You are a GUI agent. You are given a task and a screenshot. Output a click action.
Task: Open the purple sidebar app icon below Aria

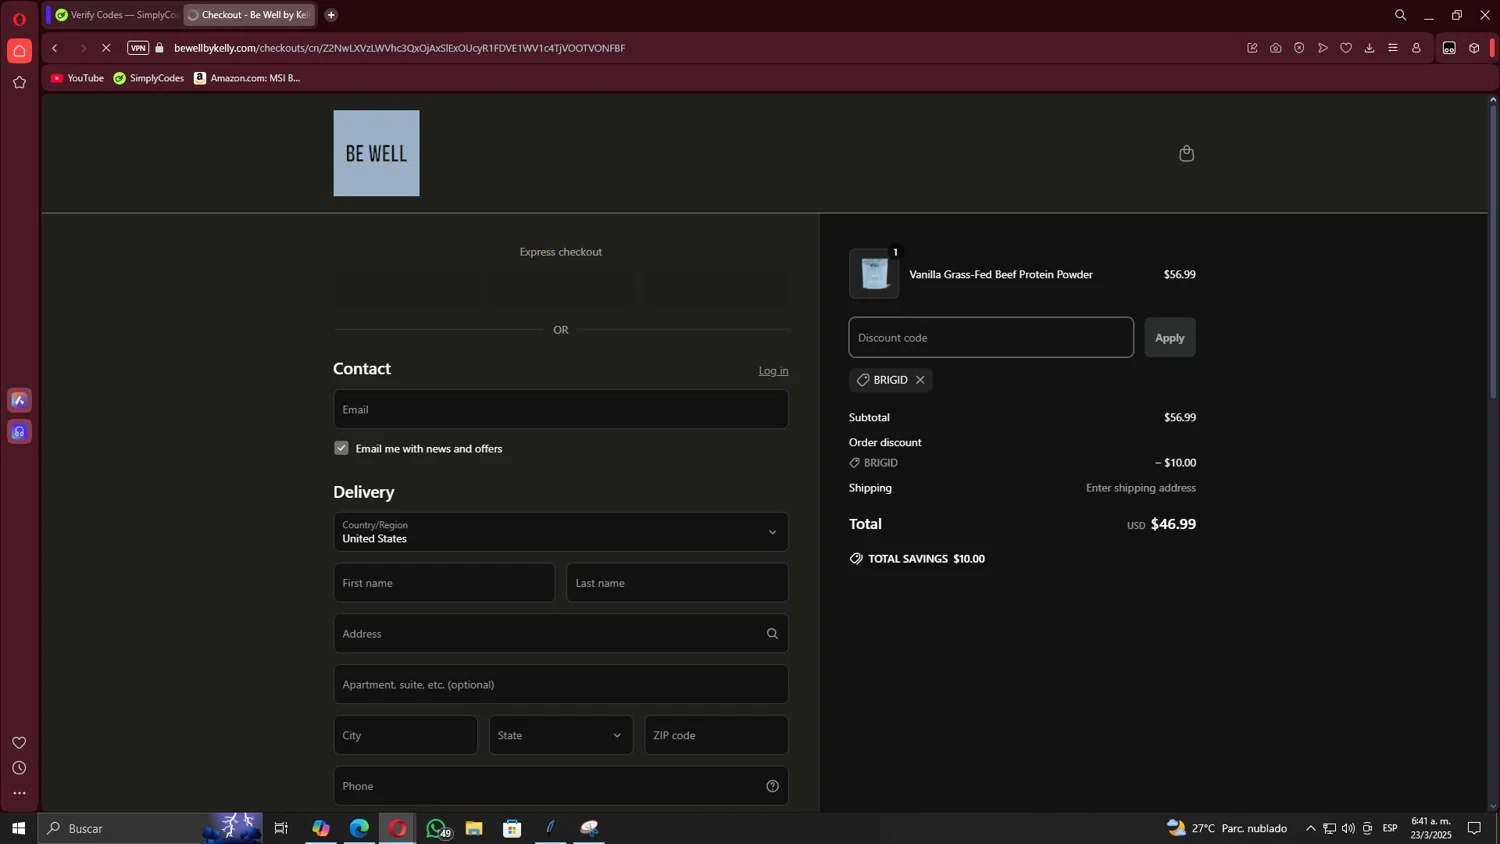pyautogui.click(x=19, y=432)
